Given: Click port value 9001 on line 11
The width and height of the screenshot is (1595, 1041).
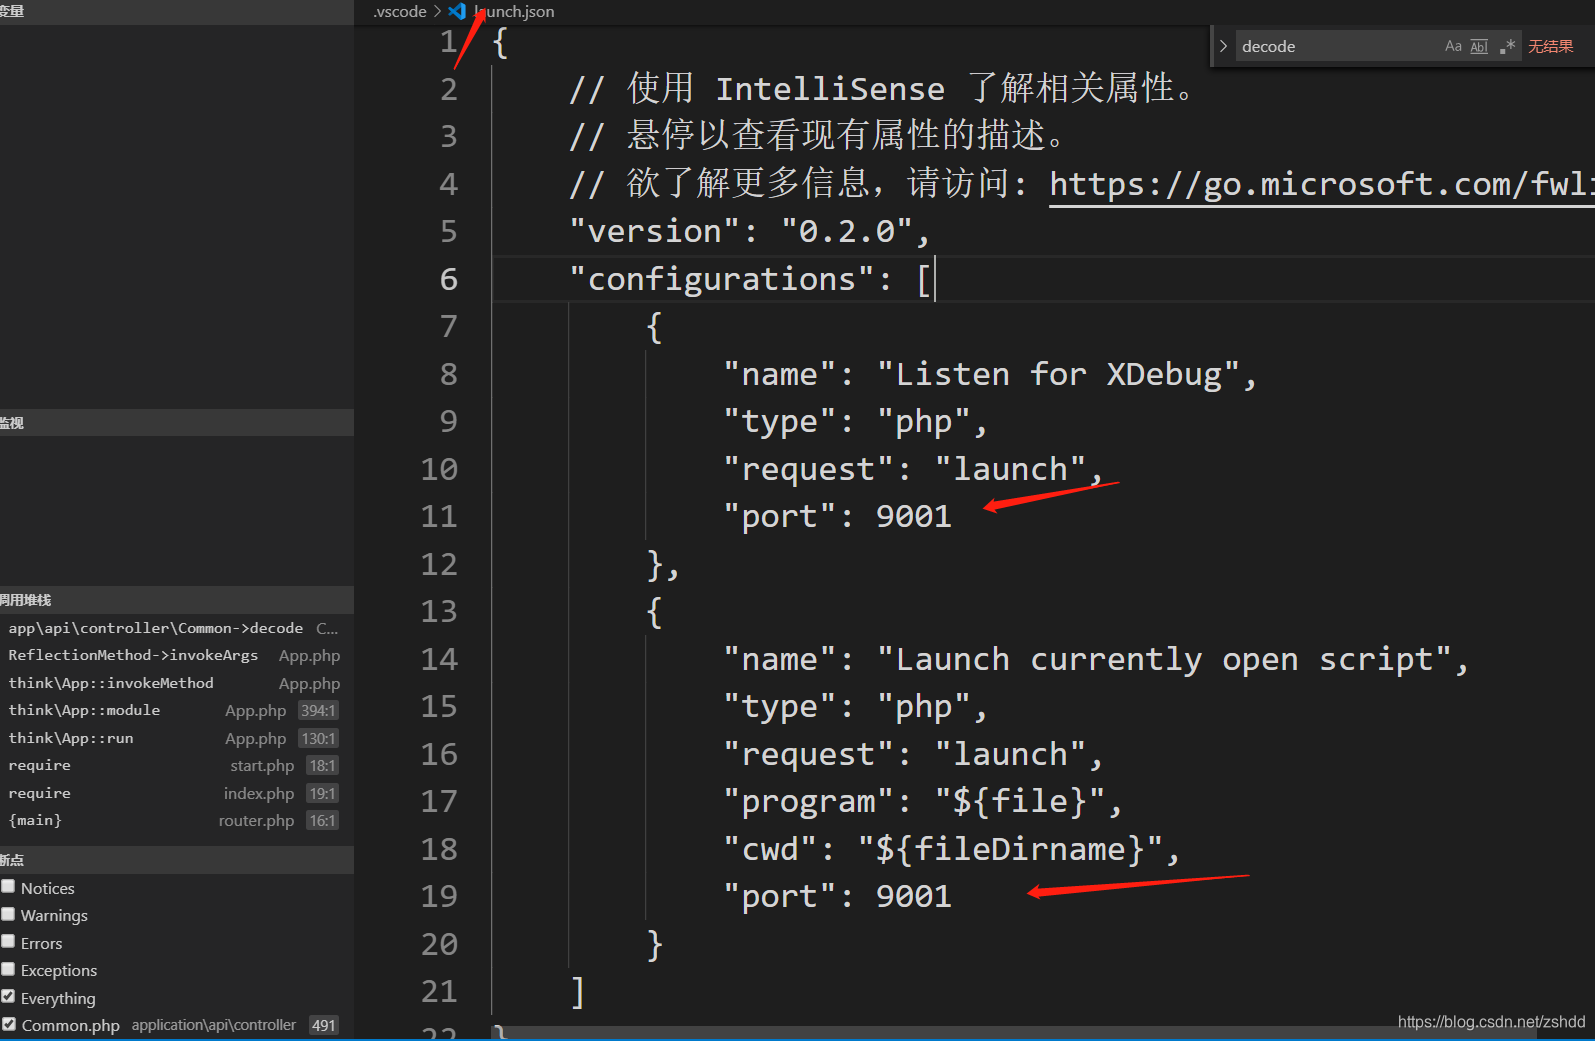Looking at the screenshot, I should pos(914,517).
